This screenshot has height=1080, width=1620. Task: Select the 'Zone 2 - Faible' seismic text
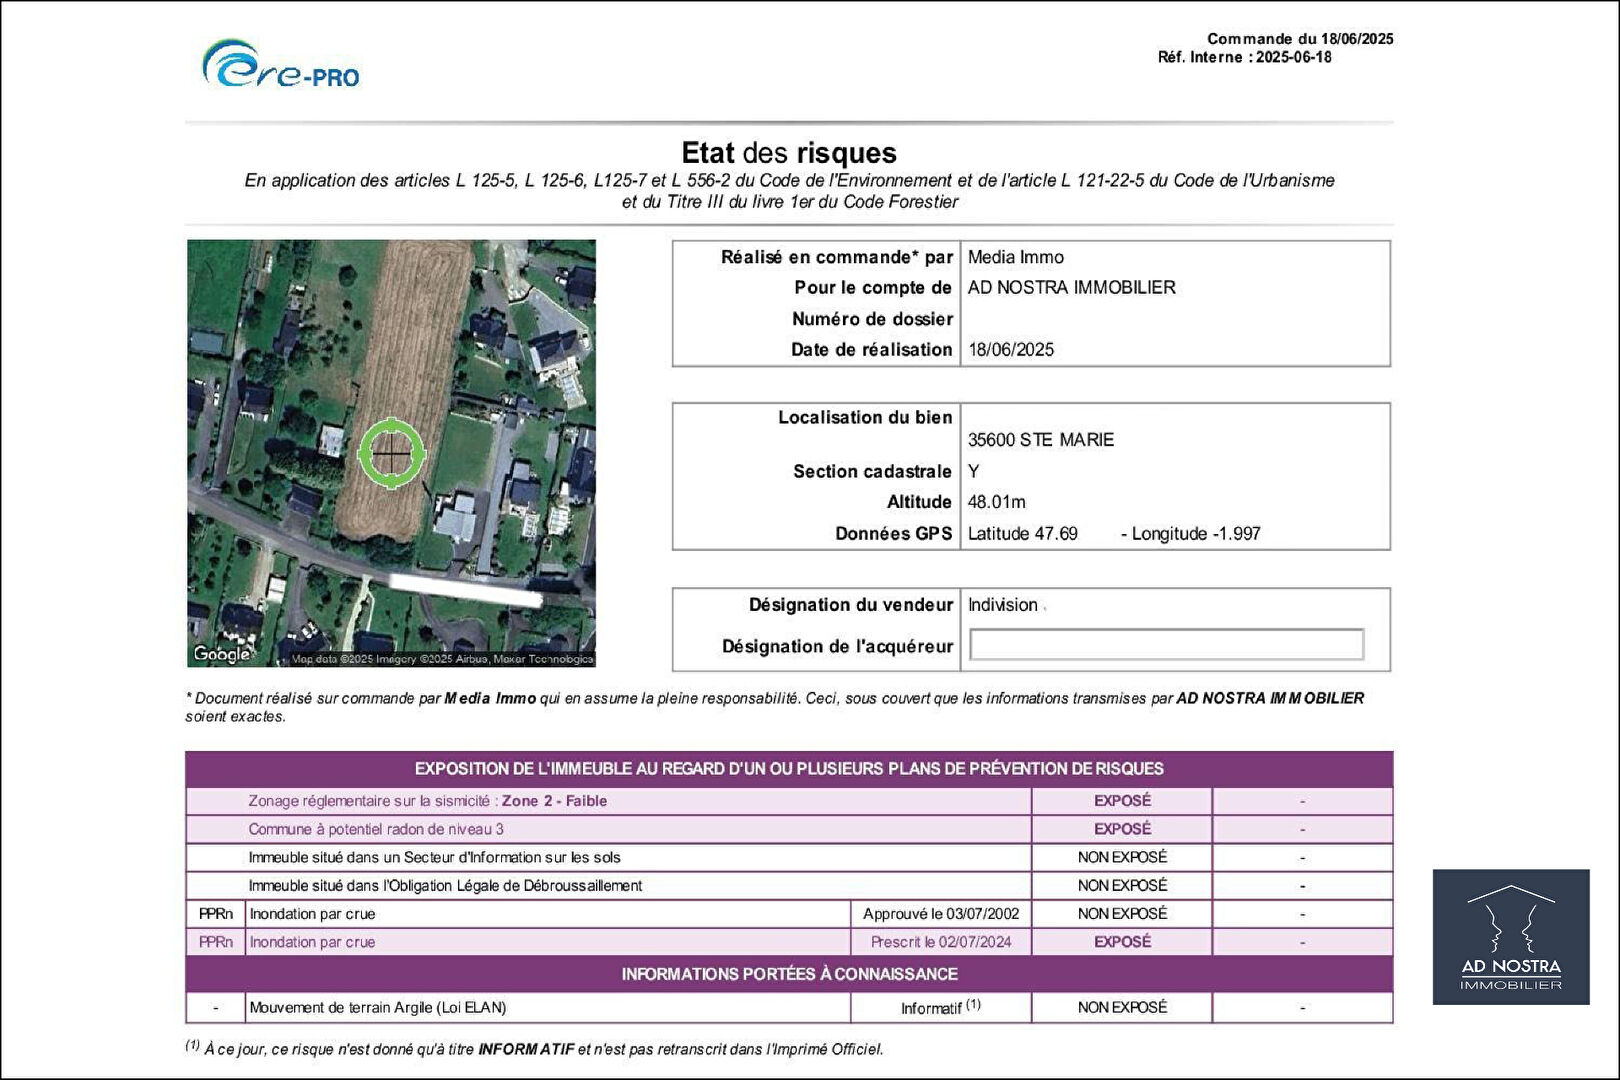tap(554, 801)
